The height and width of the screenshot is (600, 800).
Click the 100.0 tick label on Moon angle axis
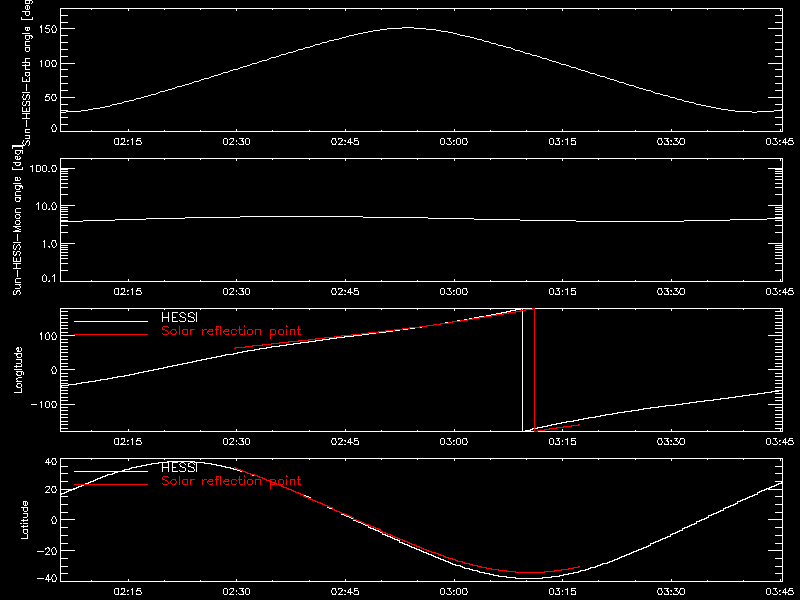43,169
